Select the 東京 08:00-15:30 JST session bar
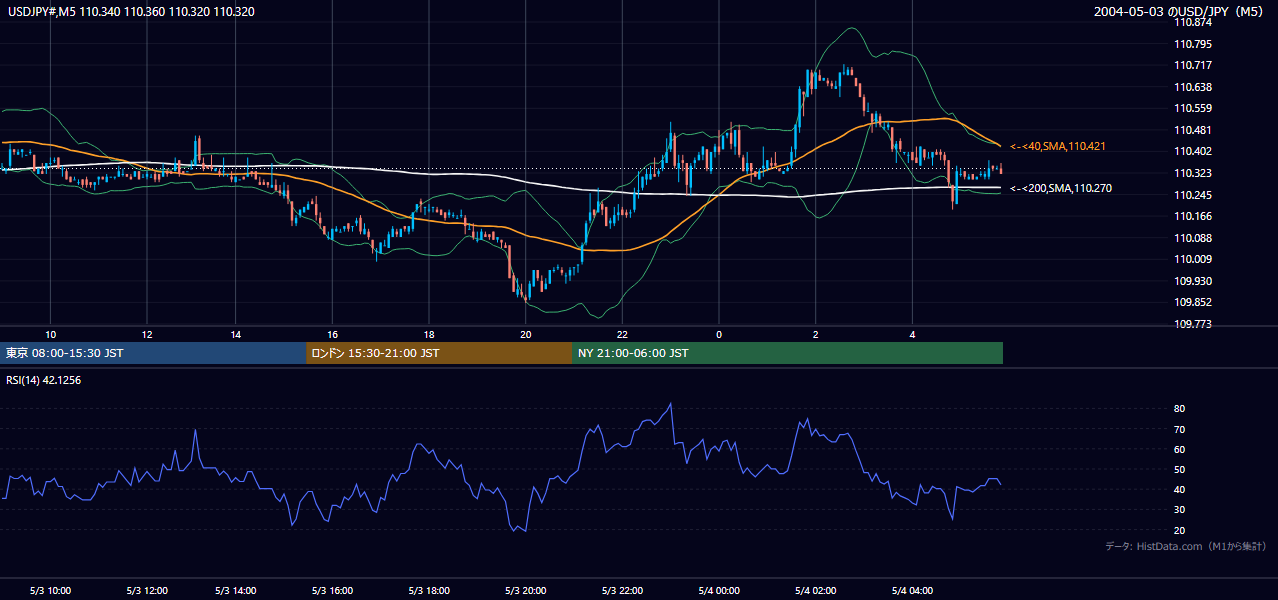The height and width of the screenshot is (600, 1278). (153, 353)
